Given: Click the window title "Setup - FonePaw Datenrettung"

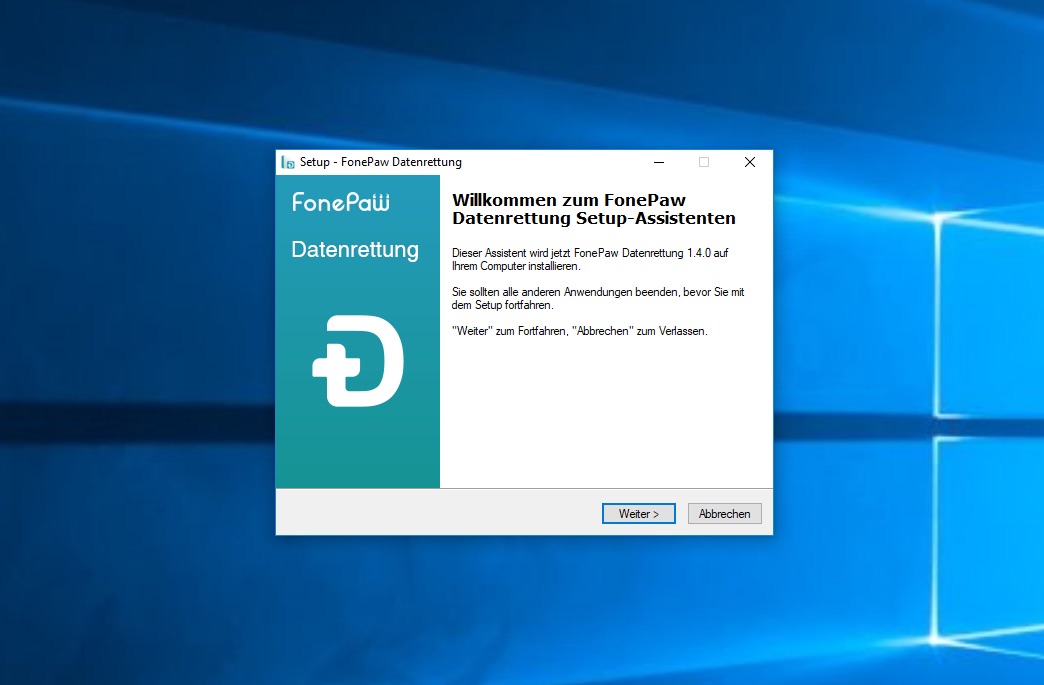Looking at the screenshot, I should 381,162.
